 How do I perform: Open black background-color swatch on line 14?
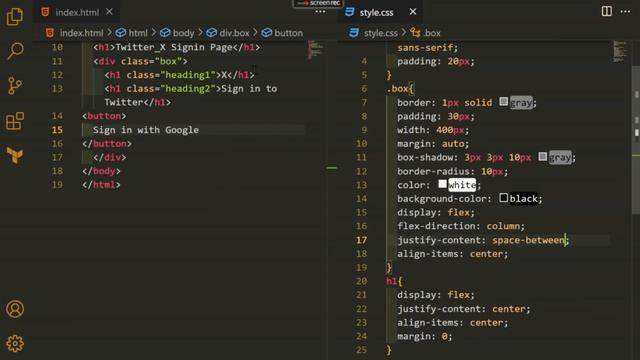click(504, 198)
